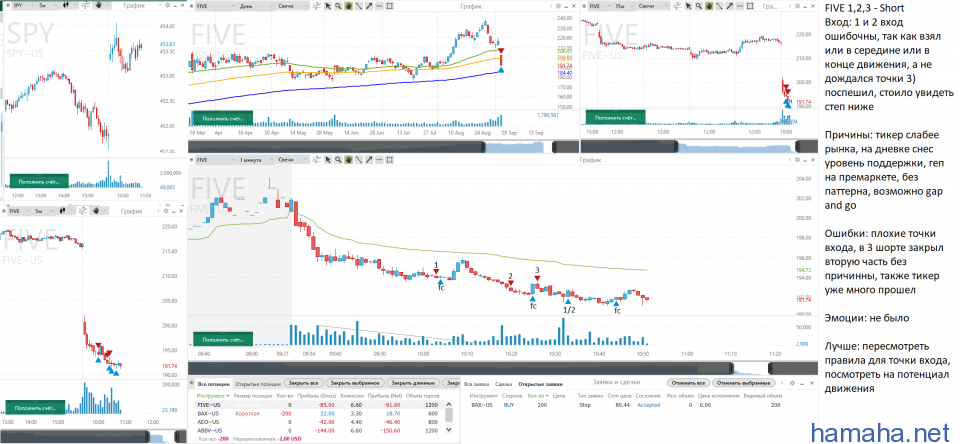Sort orders by Кол-во column header
960x444 pixels.
pyautogui.click(x=536, y=396)
